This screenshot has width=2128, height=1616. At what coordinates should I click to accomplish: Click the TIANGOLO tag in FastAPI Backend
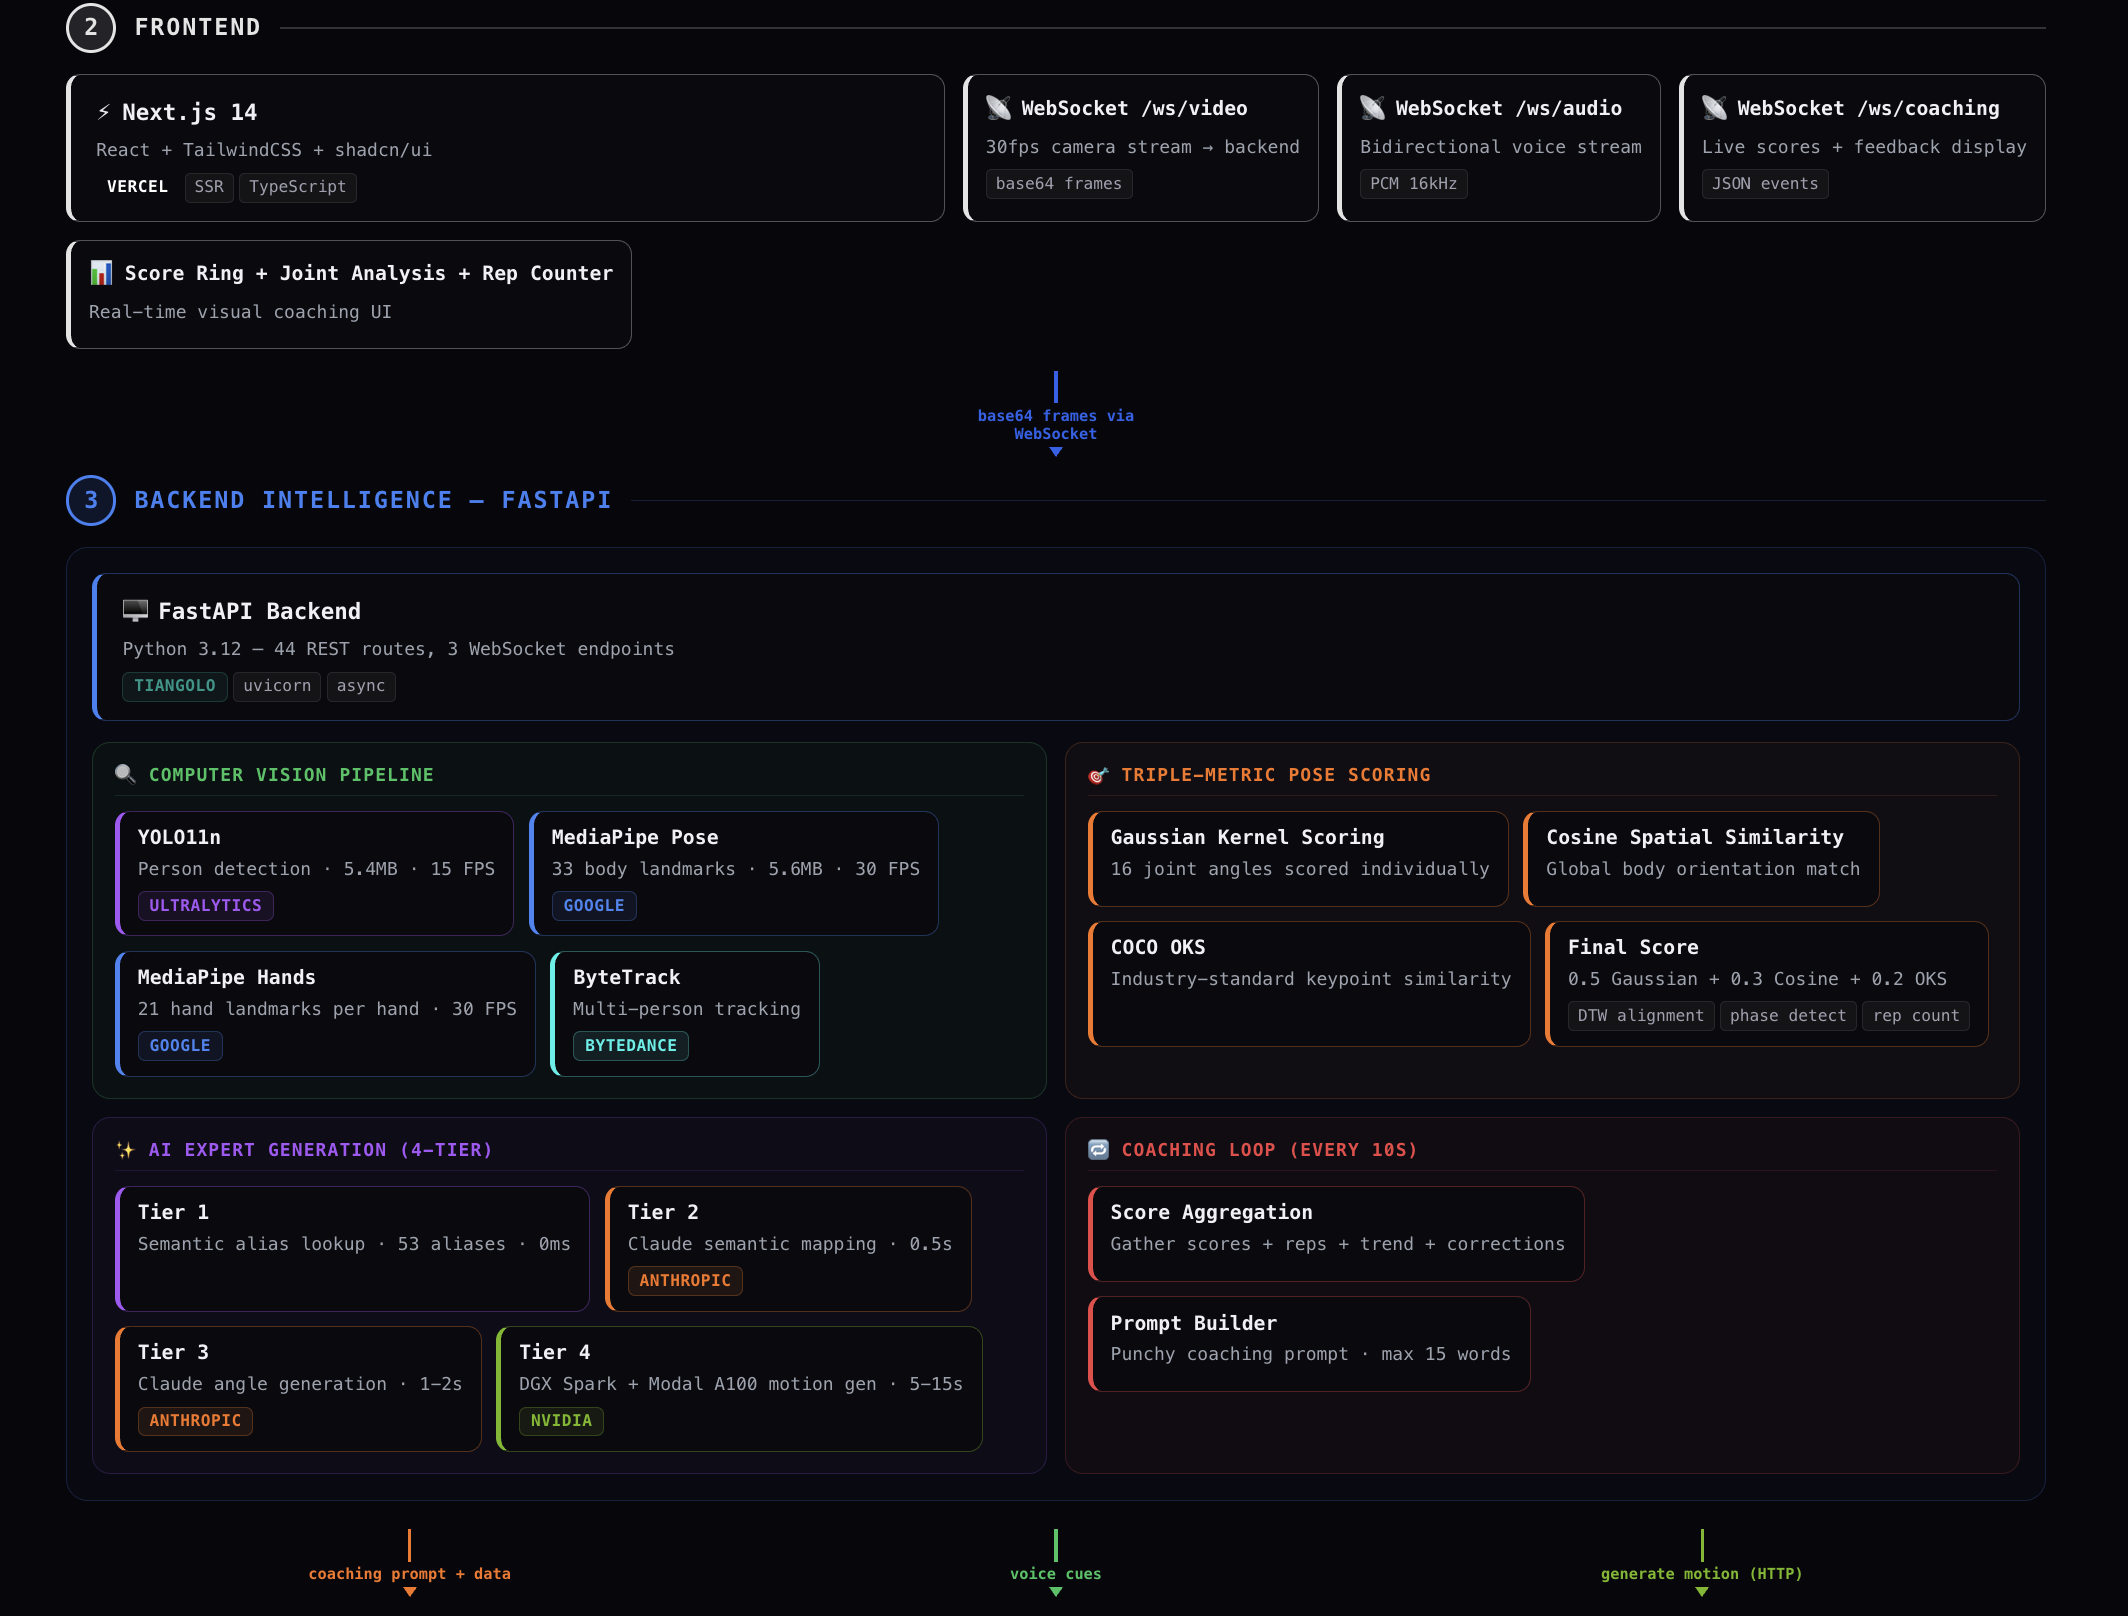[174, 685]
